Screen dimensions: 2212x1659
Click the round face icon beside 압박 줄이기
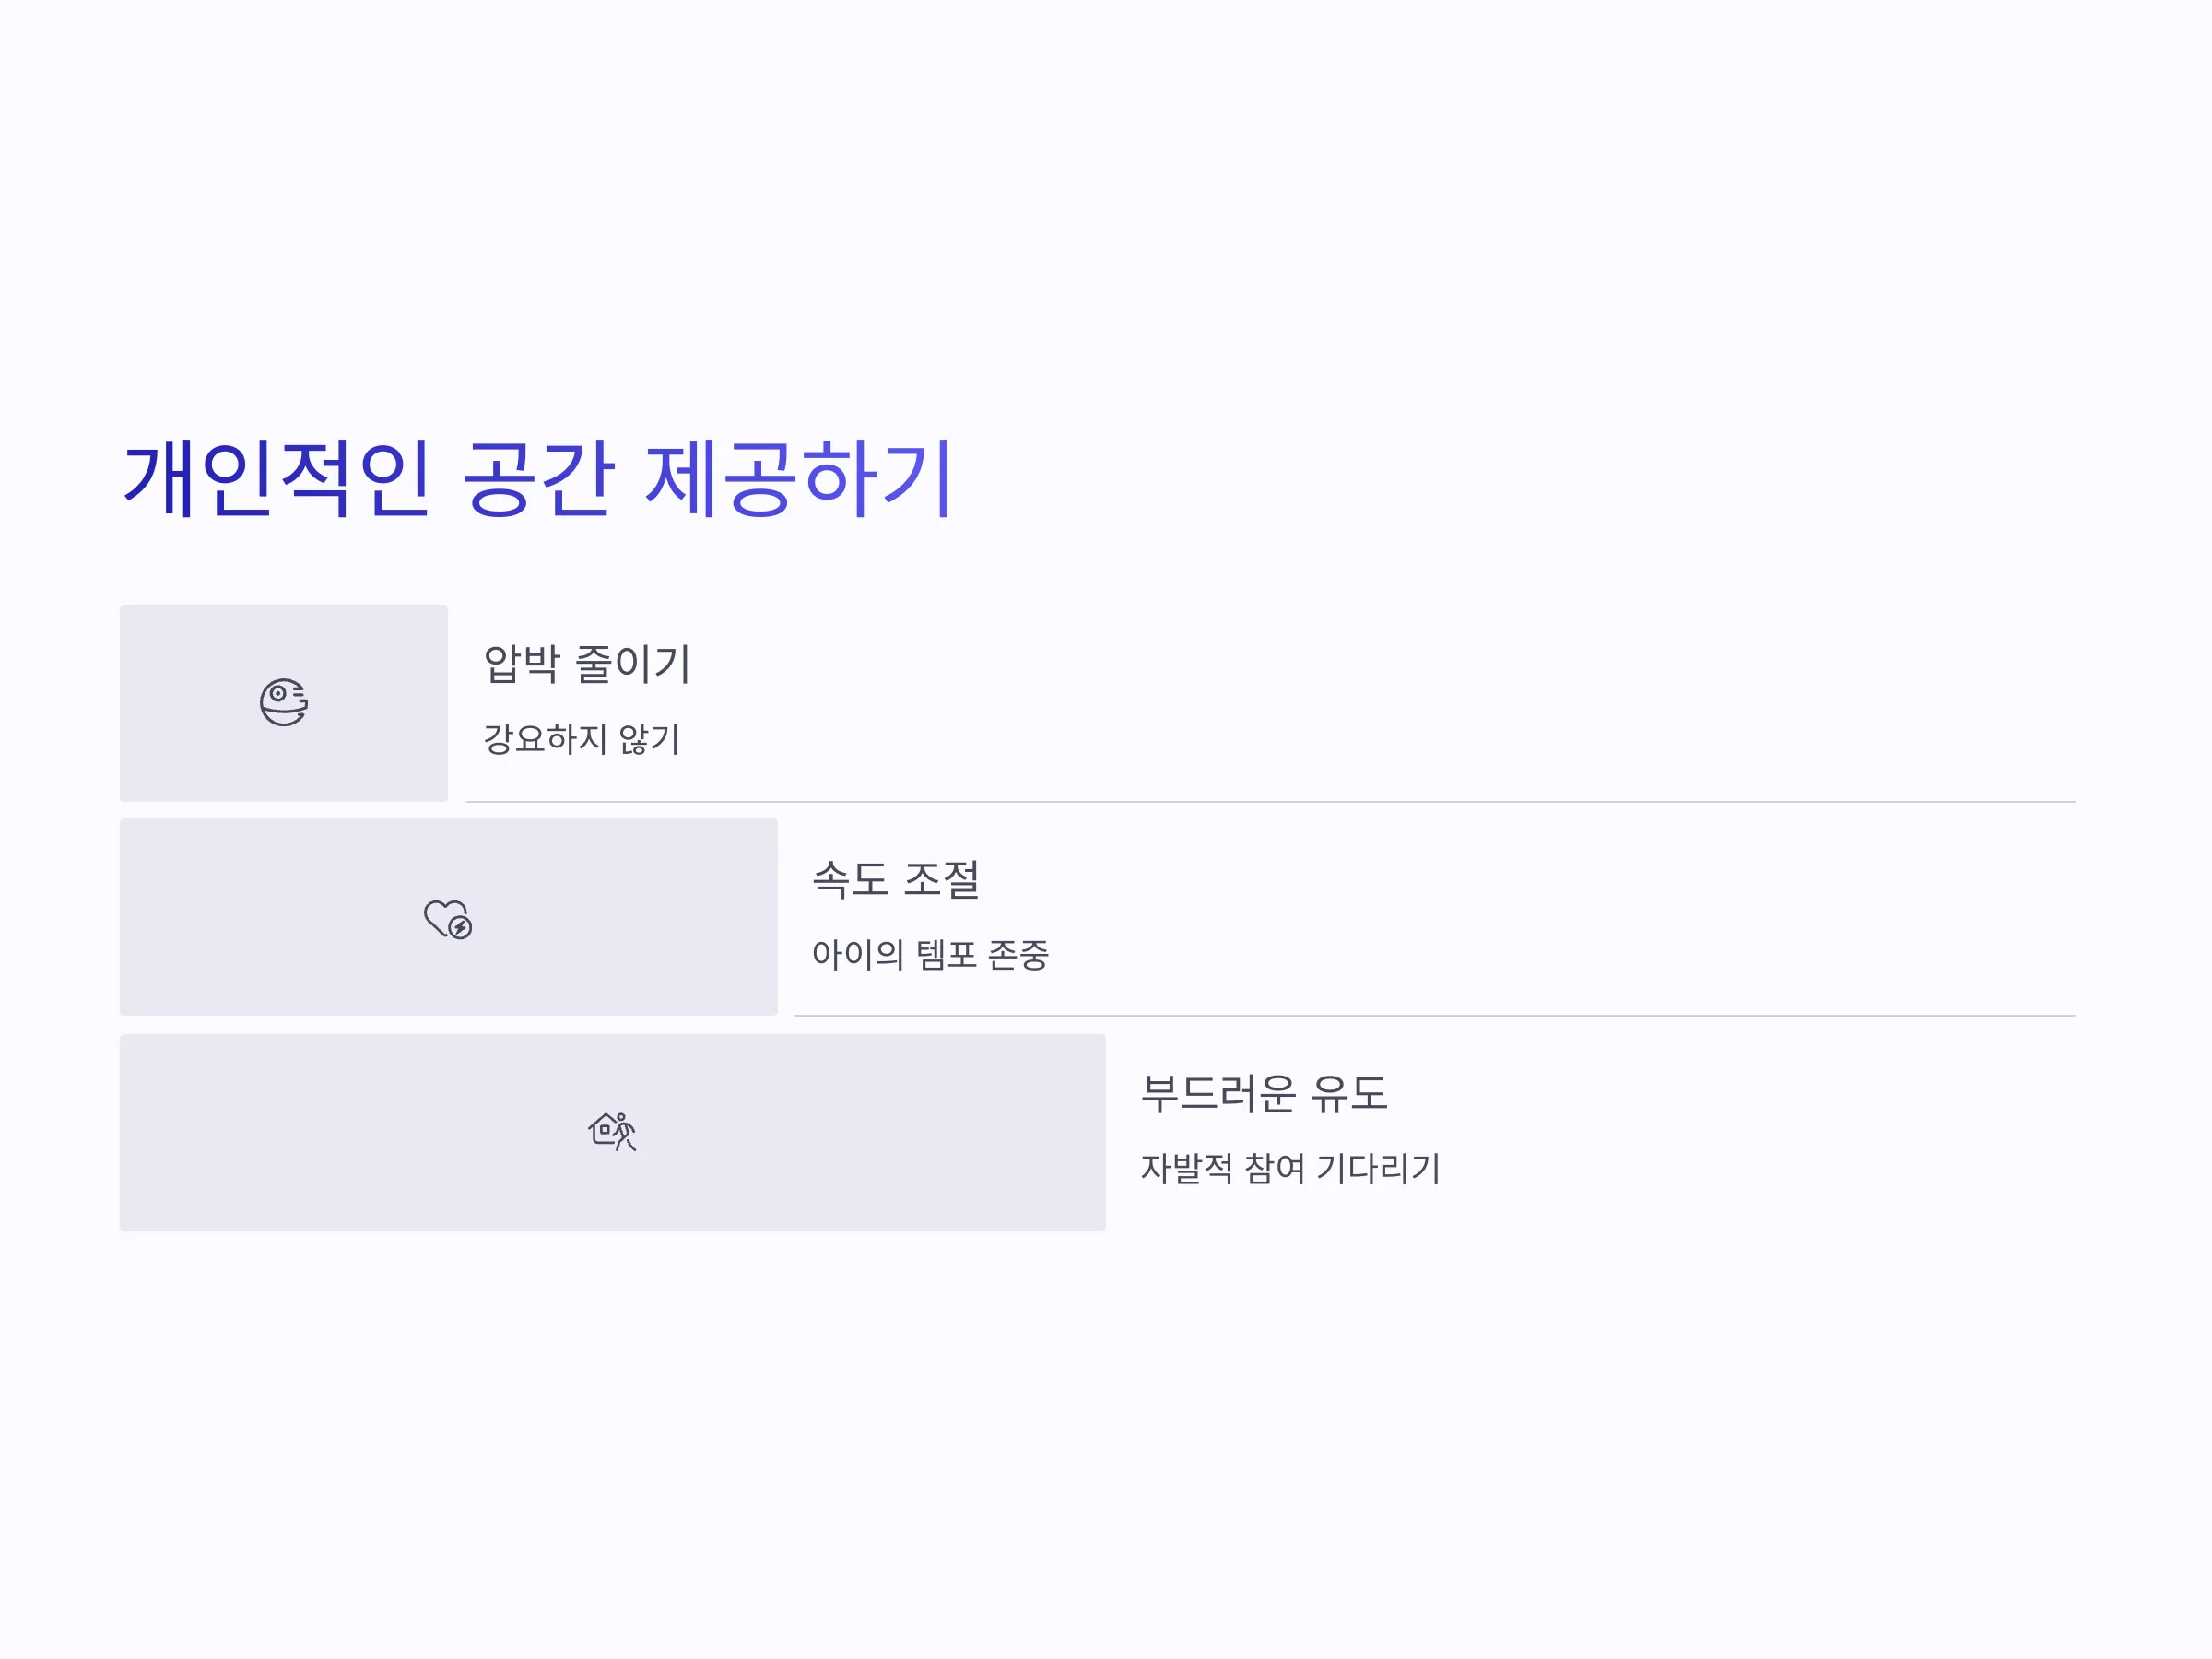pos(284,702)
